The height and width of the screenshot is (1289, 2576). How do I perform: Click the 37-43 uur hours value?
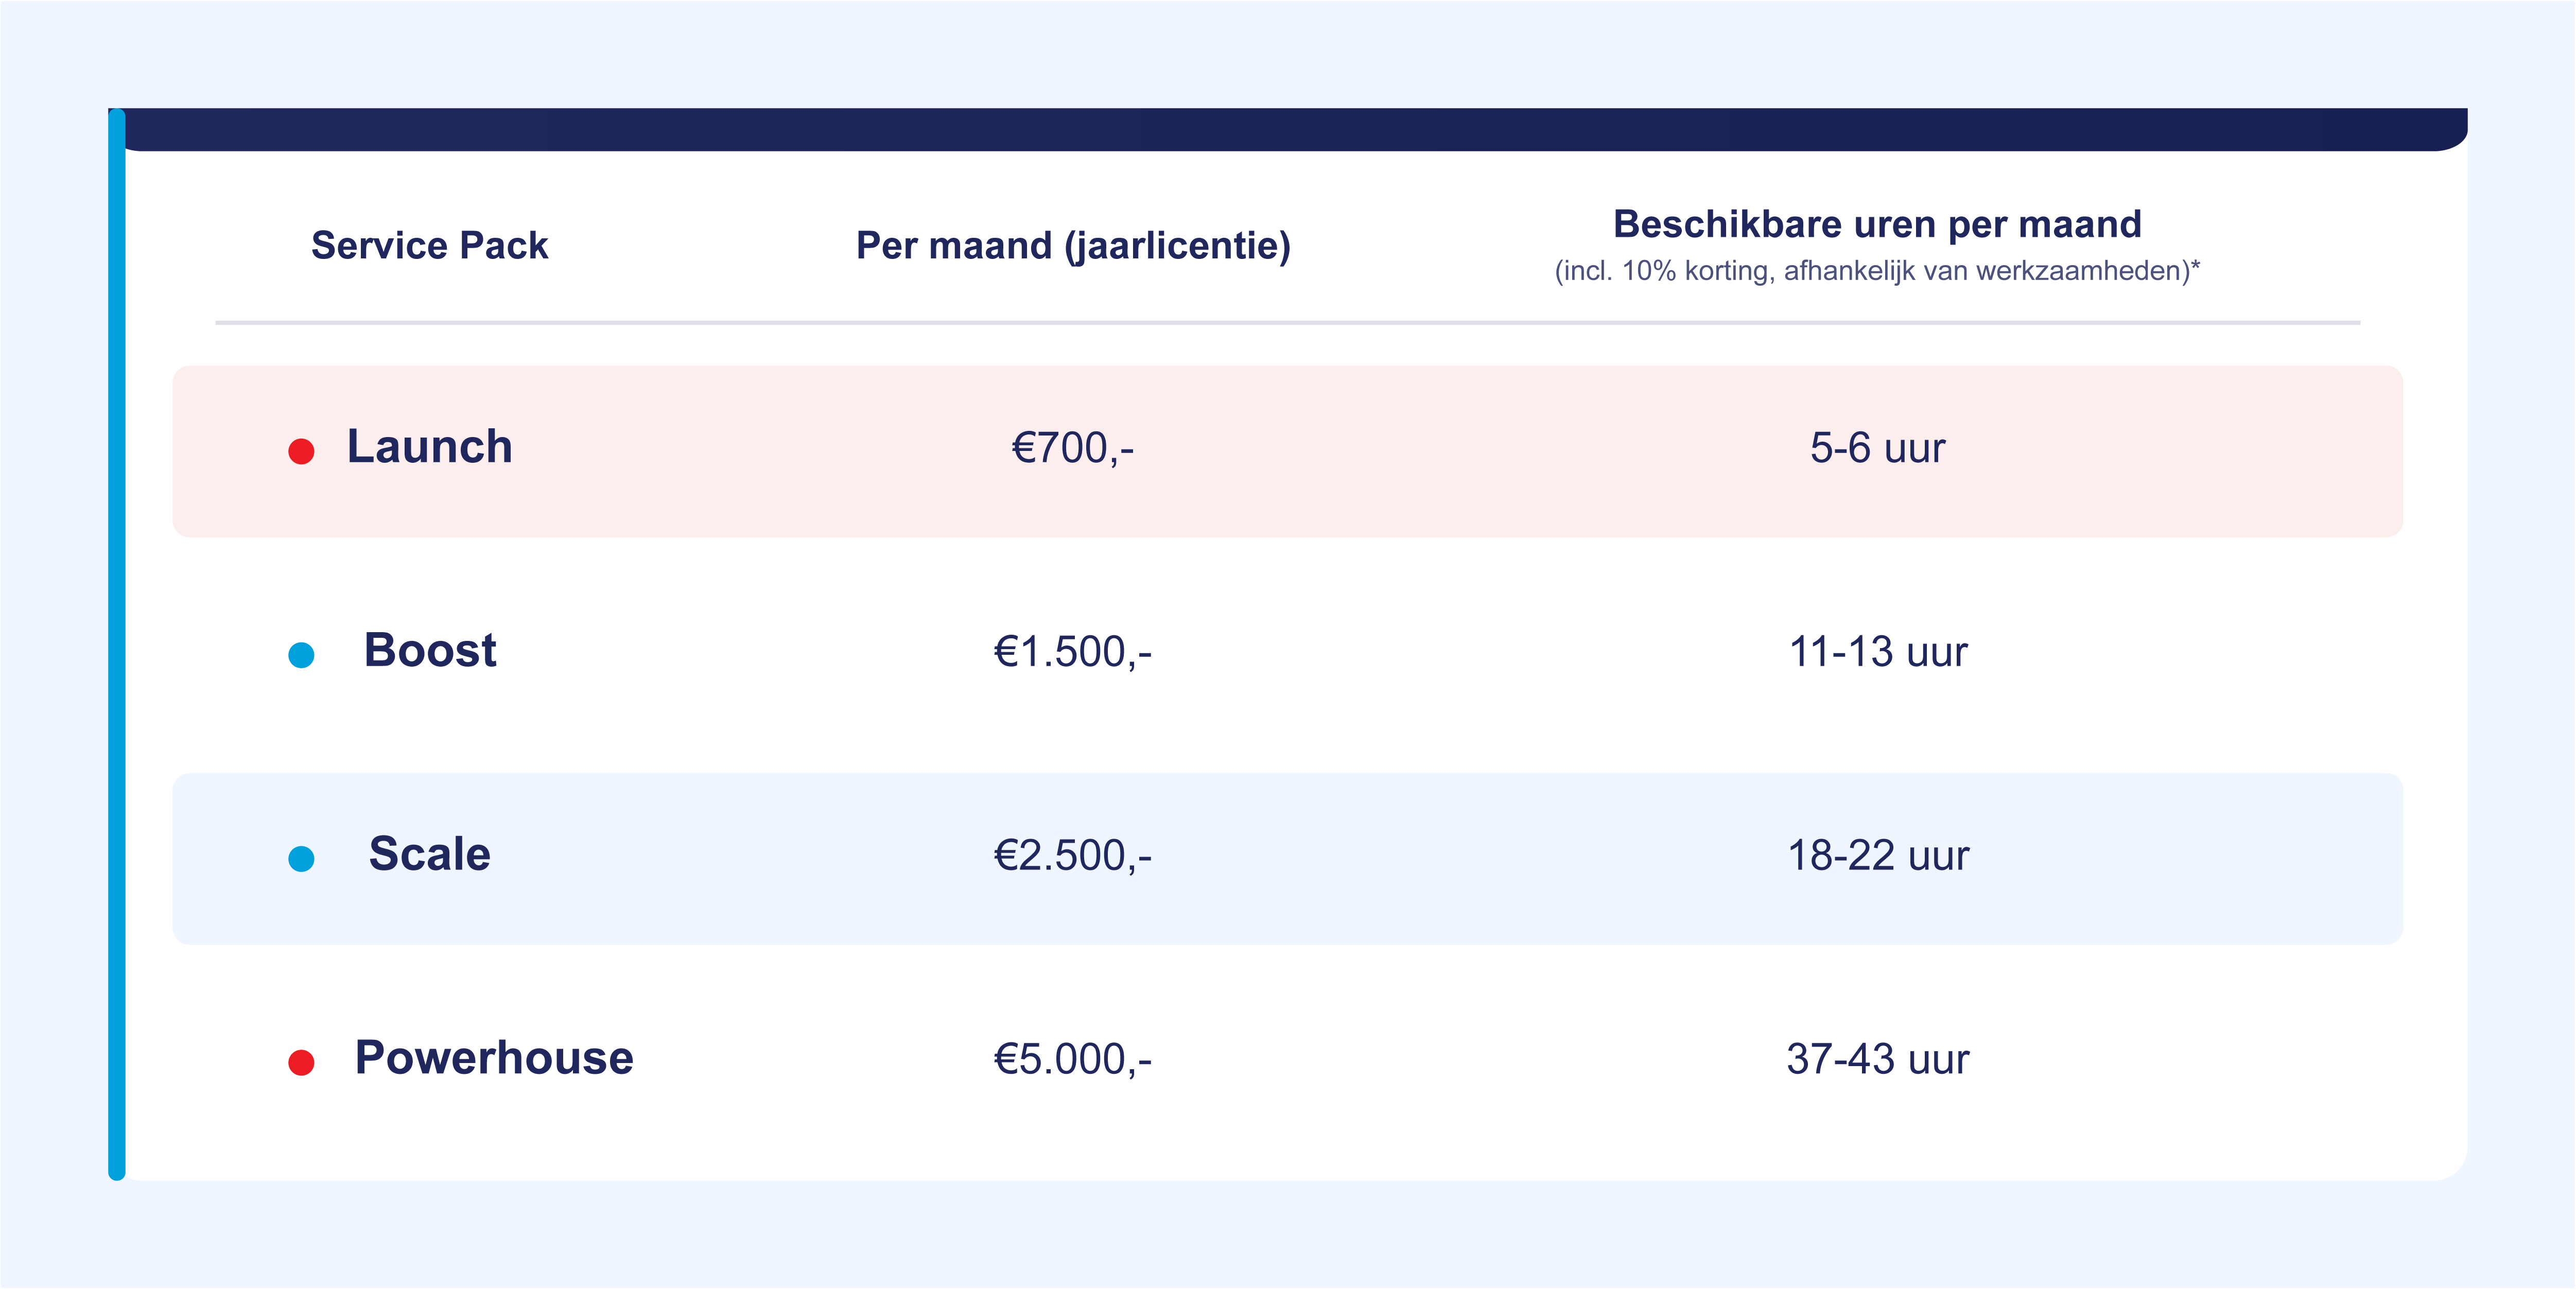(1877, 1060)
